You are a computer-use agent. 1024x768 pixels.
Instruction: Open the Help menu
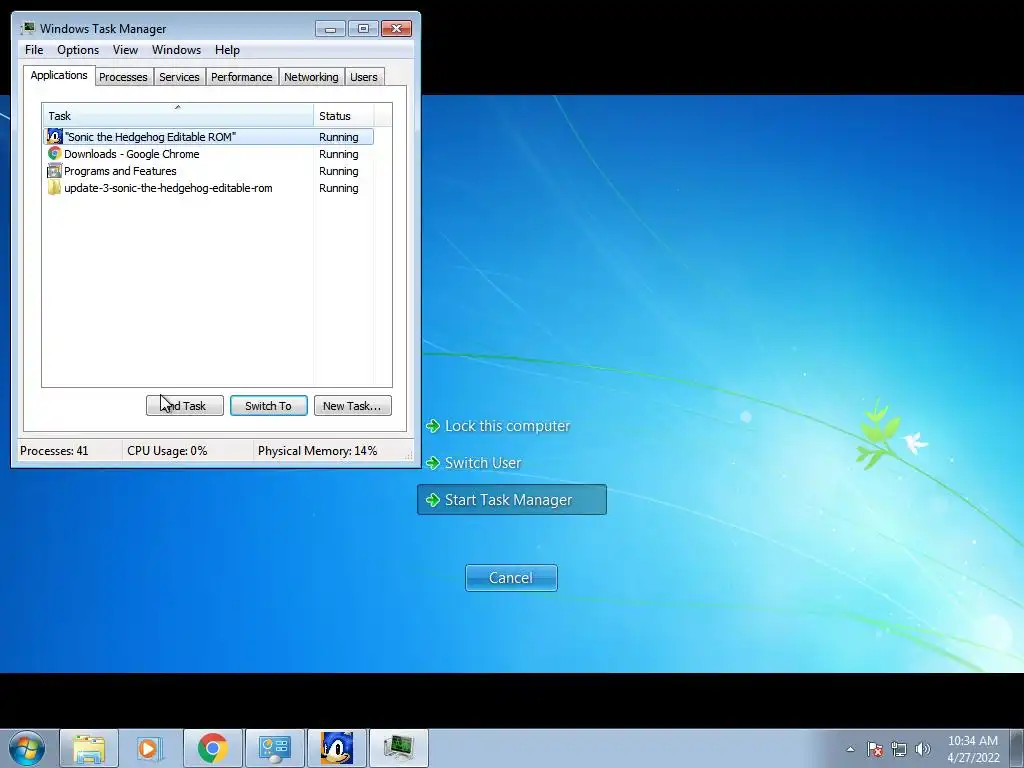click(x=227, y=50)
